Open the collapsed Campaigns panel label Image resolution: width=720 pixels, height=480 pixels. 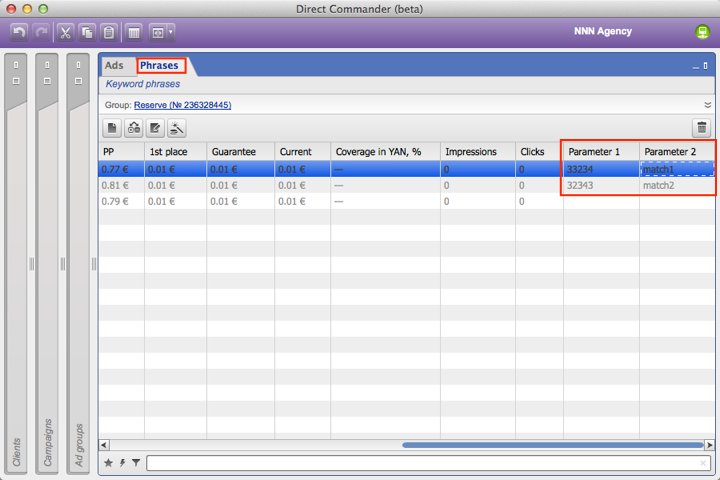pos(48,442)
